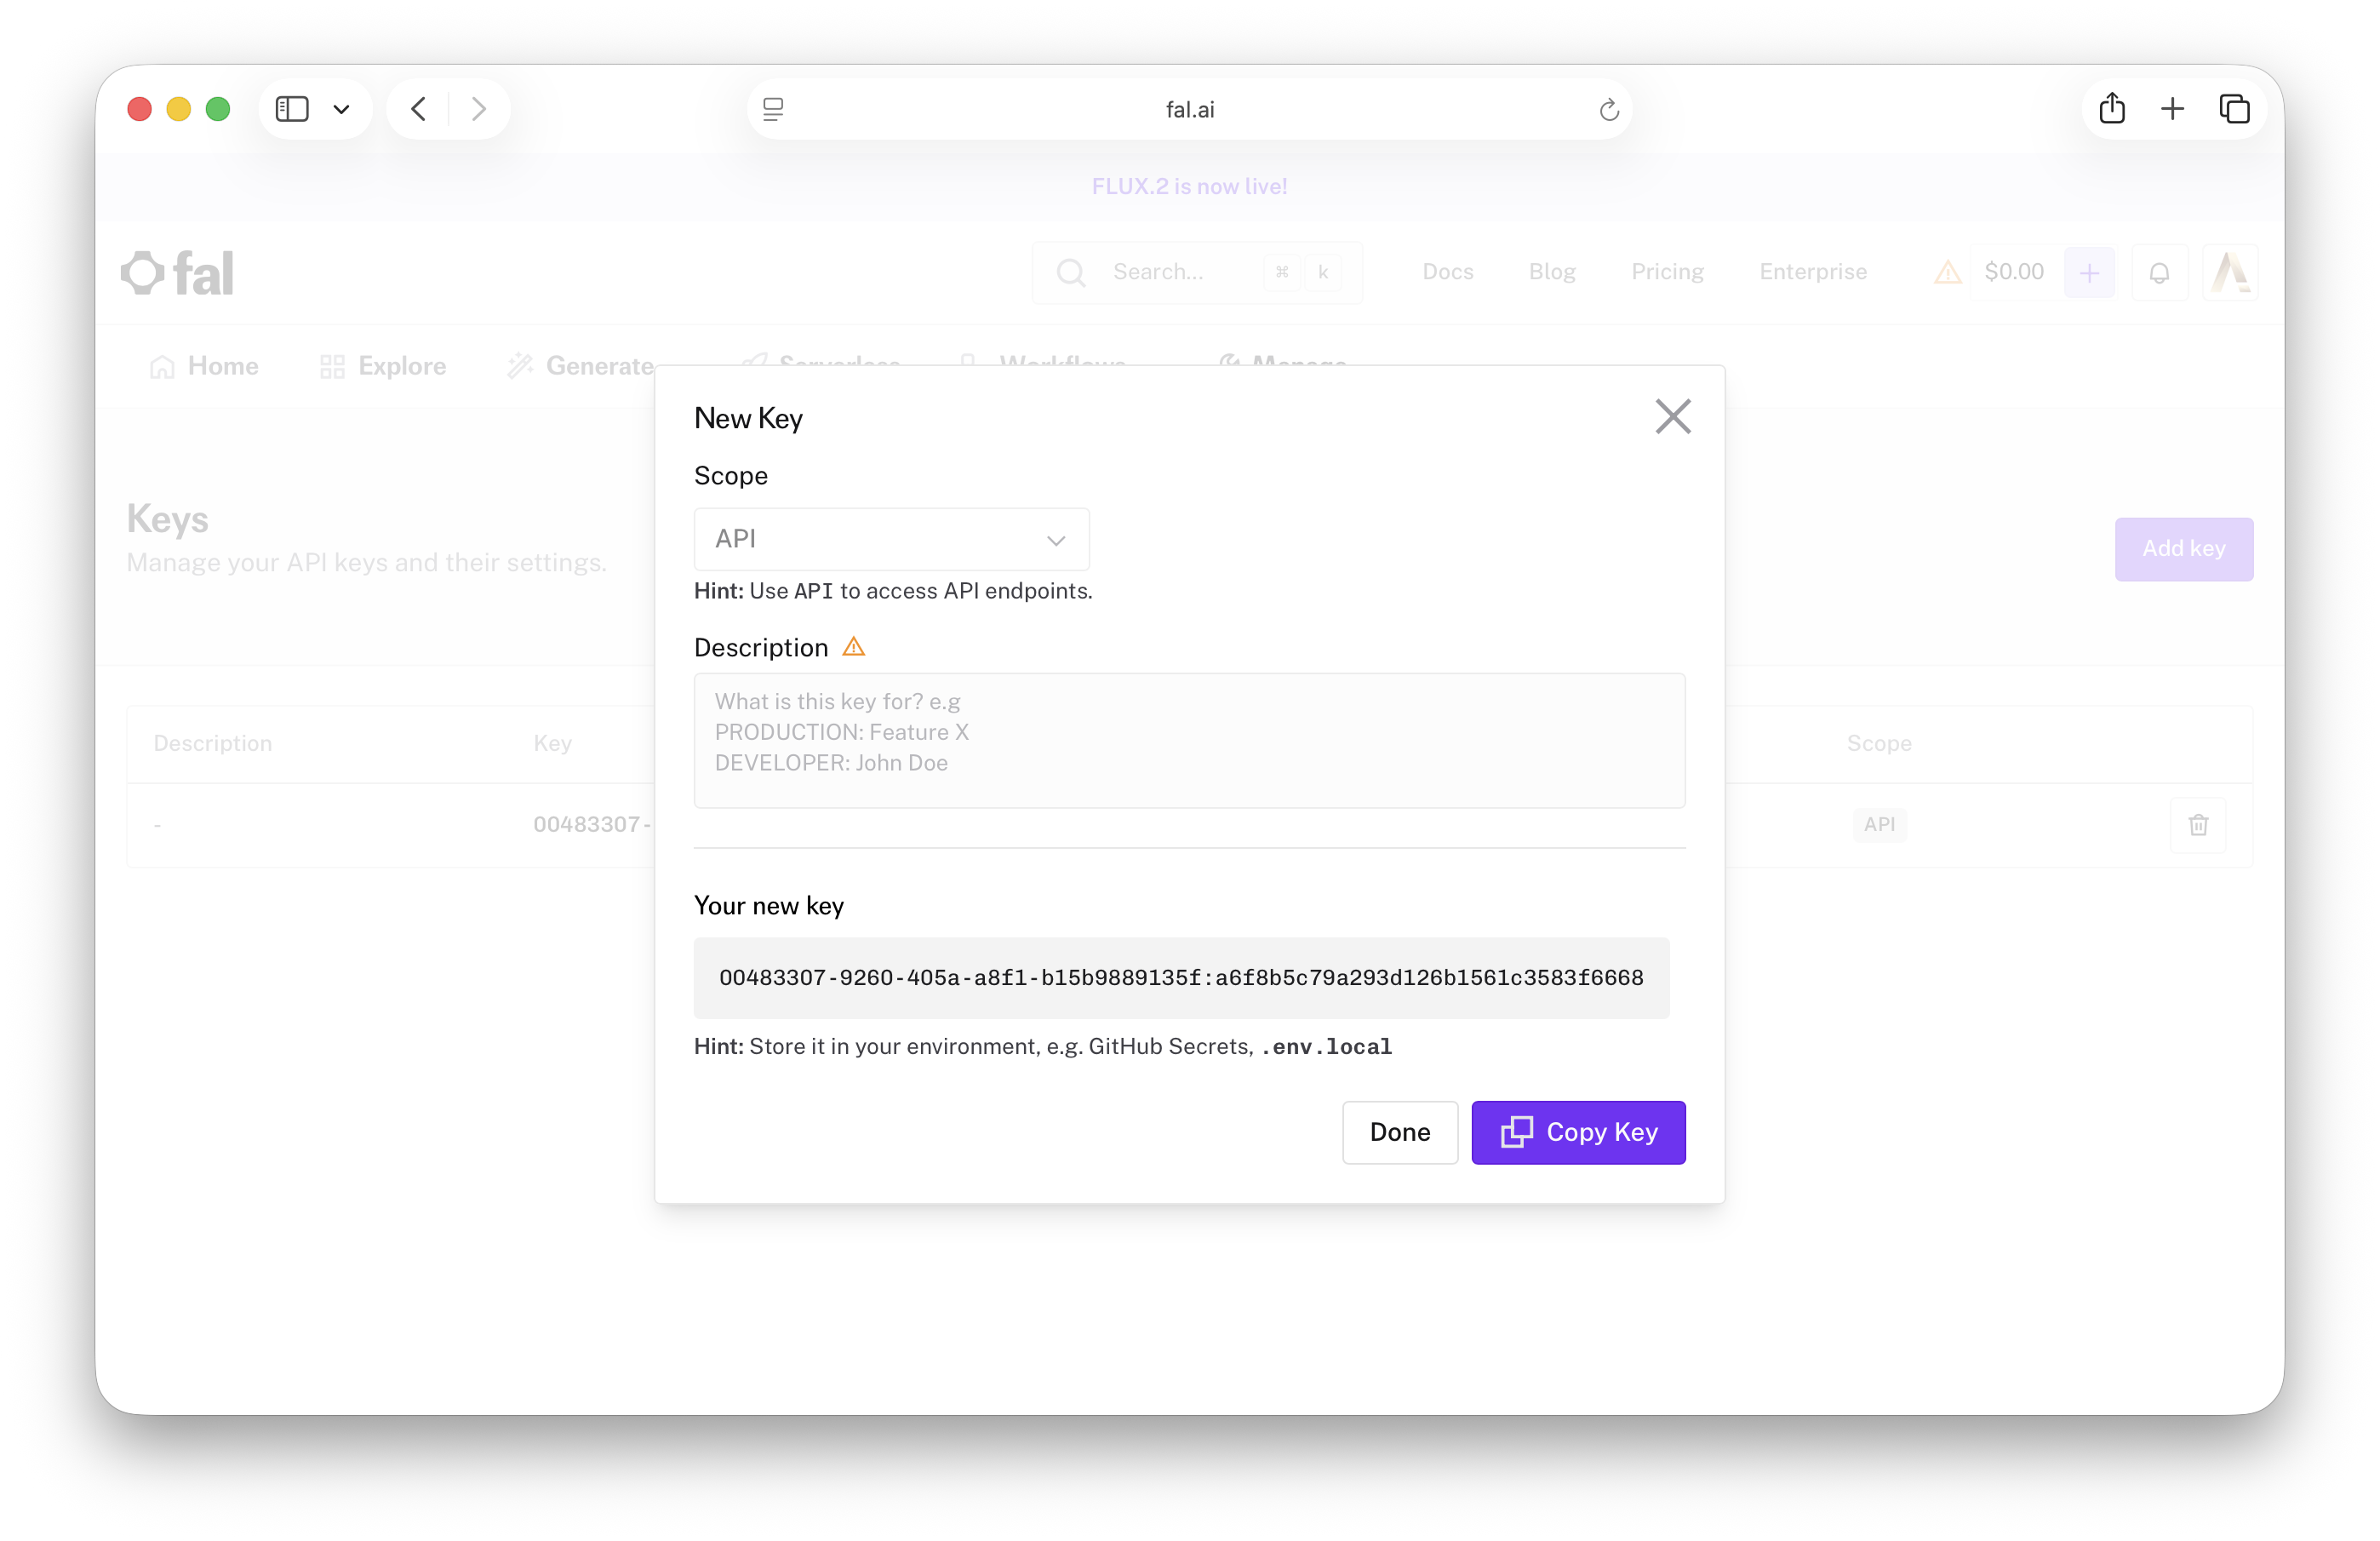The height and width of the screenshot is (1541, 2380).
Task: Click the Add key button
Action: [x=2183, y=549]
